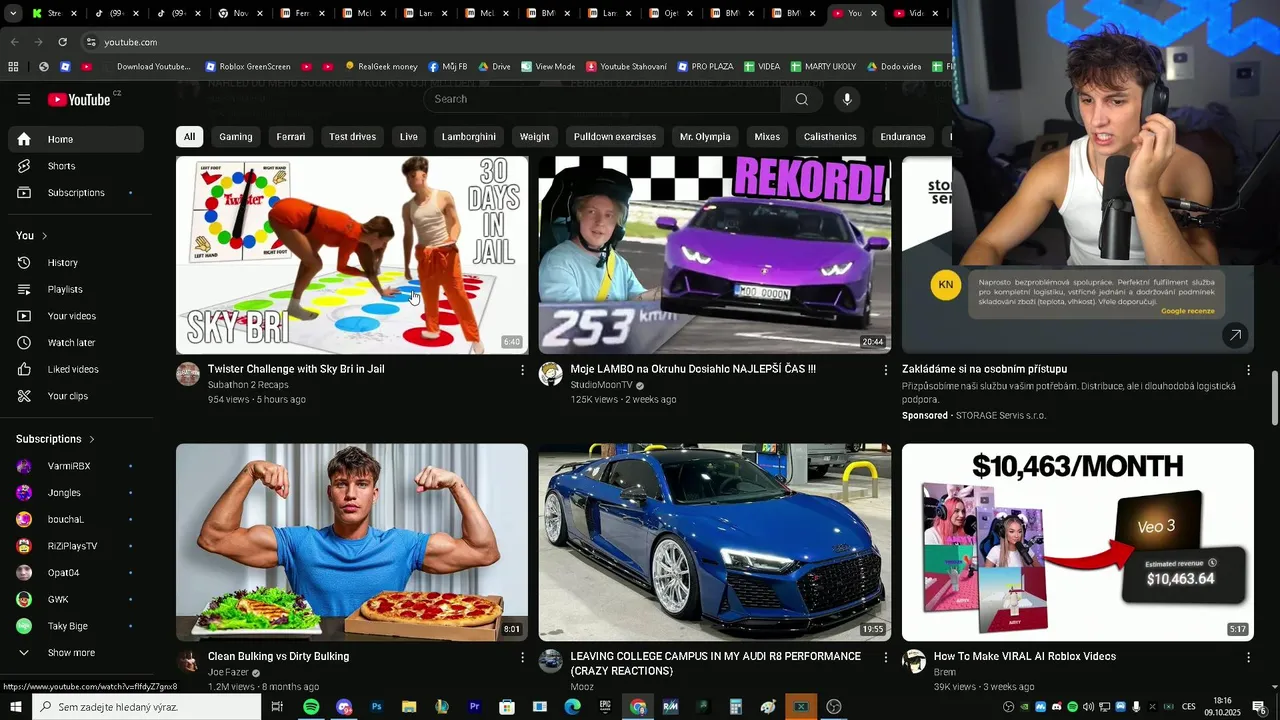Open Joe Fazer channel link
Image resolution: width=1280 pixels, height=720 pixels.
coord(228,672)
